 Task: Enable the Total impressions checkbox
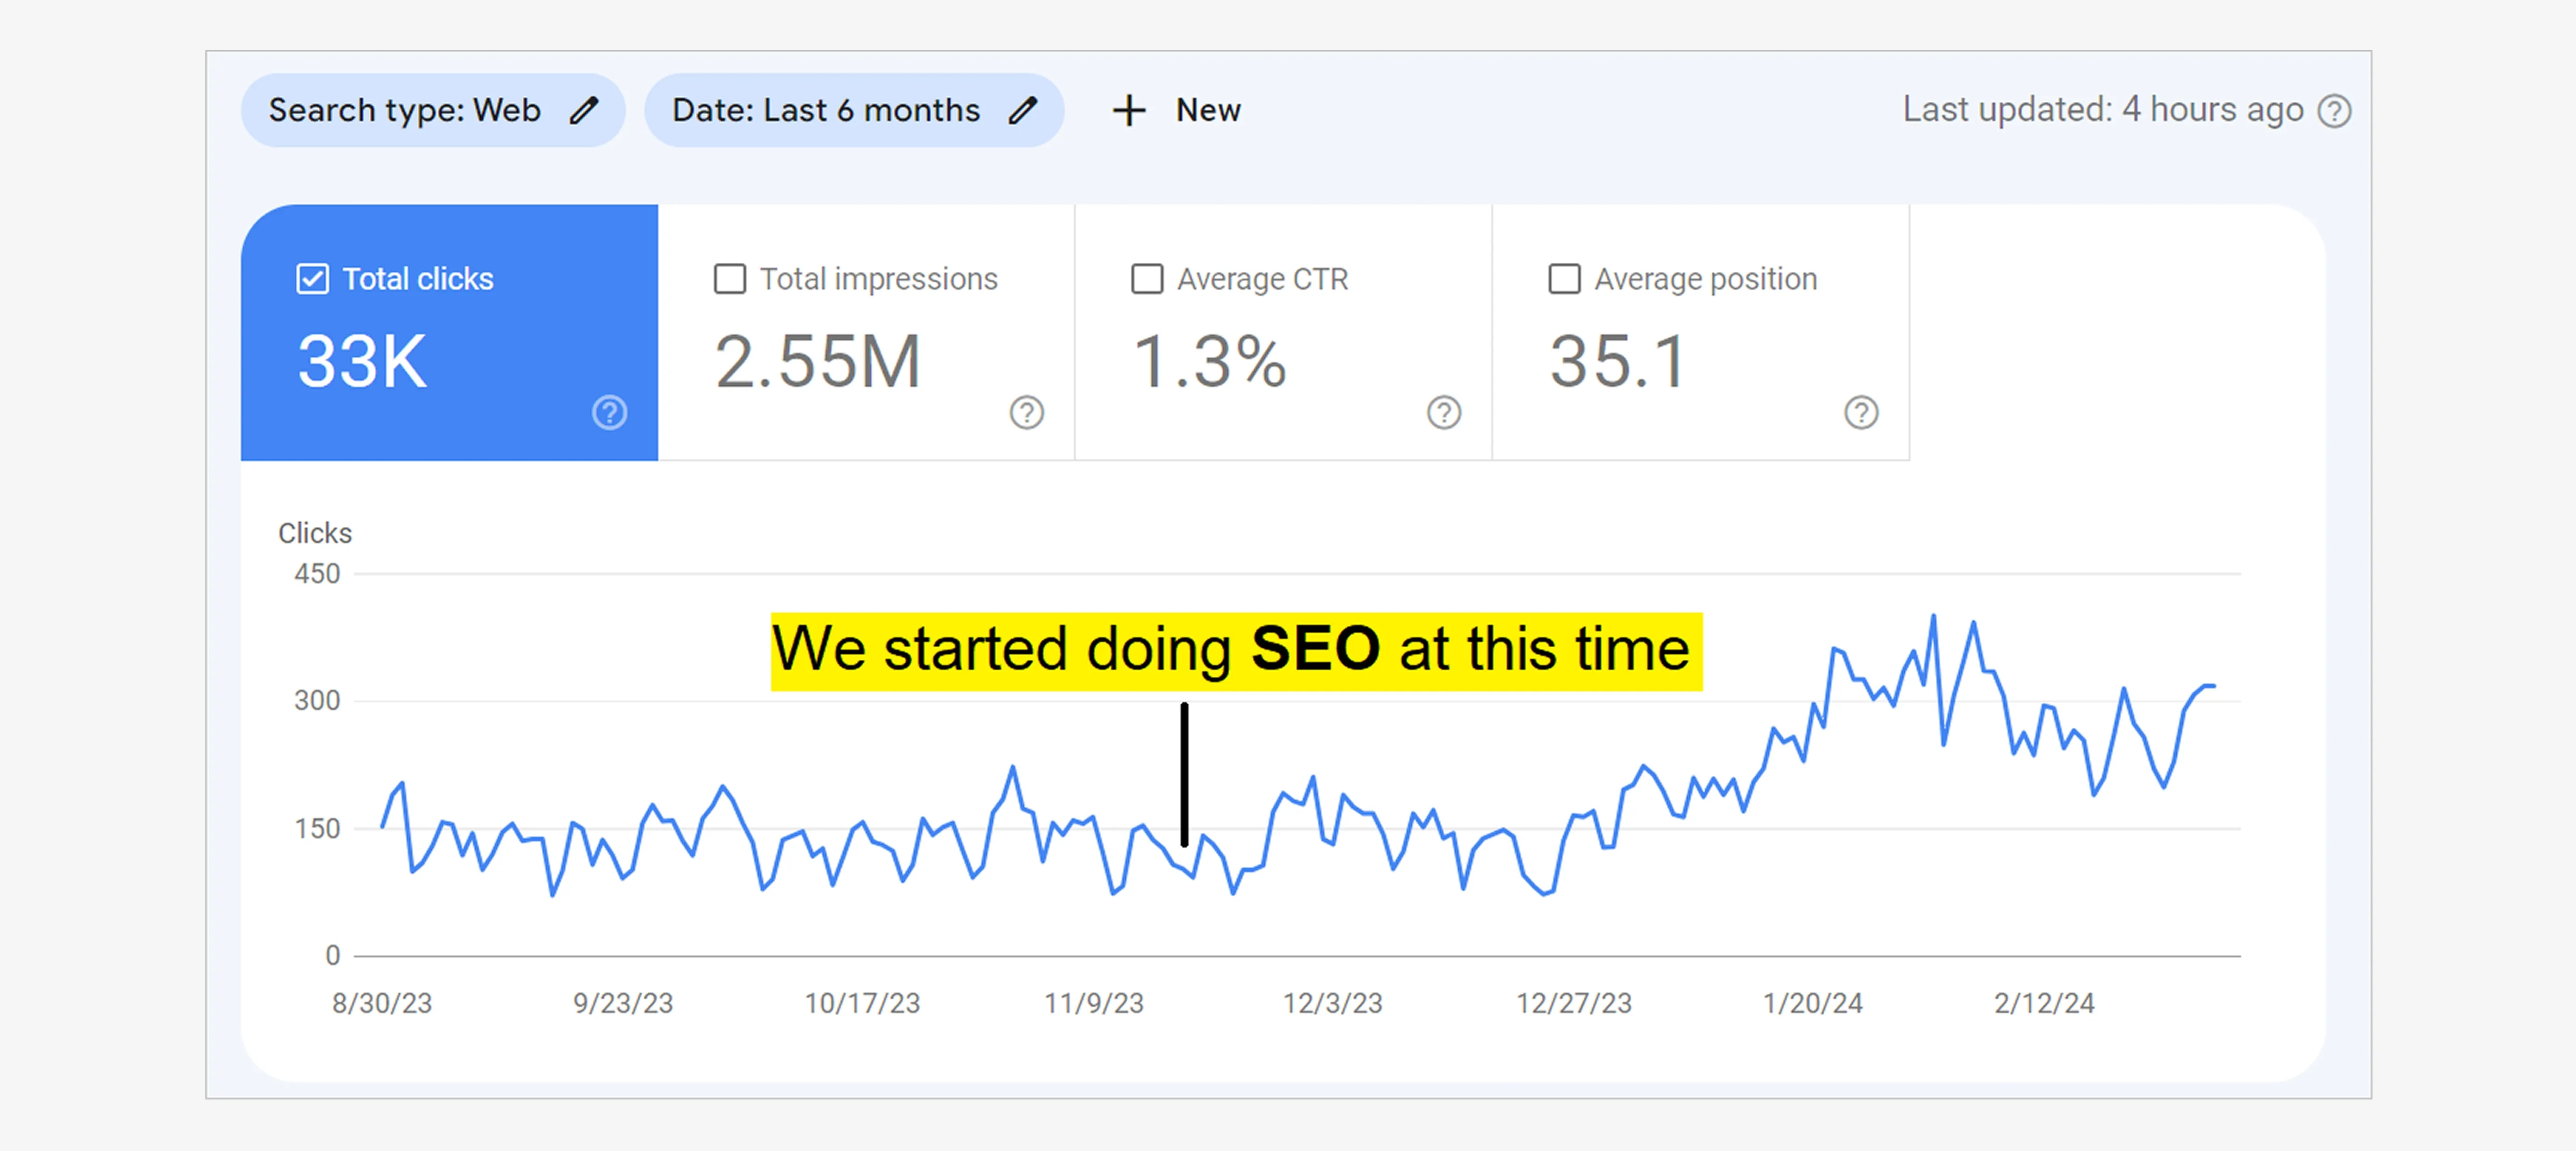click(730, 279)
